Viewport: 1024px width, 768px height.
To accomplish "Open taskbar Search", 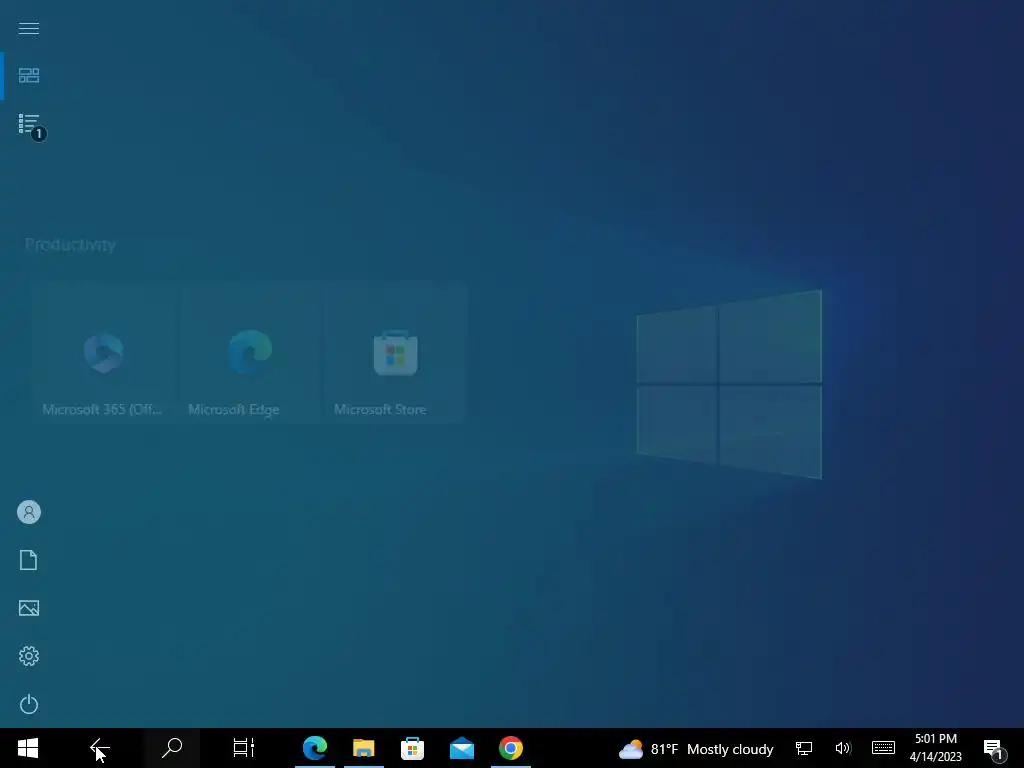I will tap(172, 748).
